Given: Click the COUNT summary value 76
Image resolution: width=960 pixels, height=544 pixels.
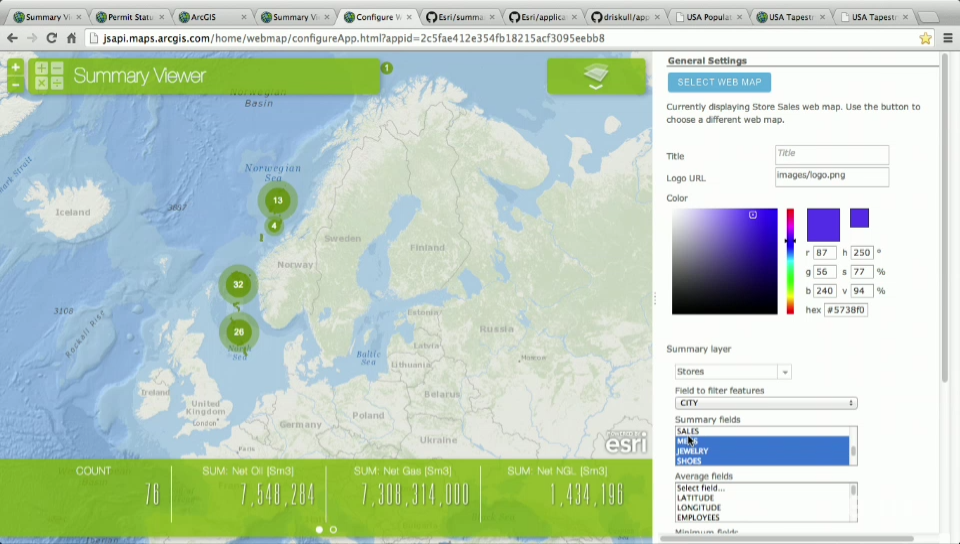Looking at the screenshot, I should point(152,494).
